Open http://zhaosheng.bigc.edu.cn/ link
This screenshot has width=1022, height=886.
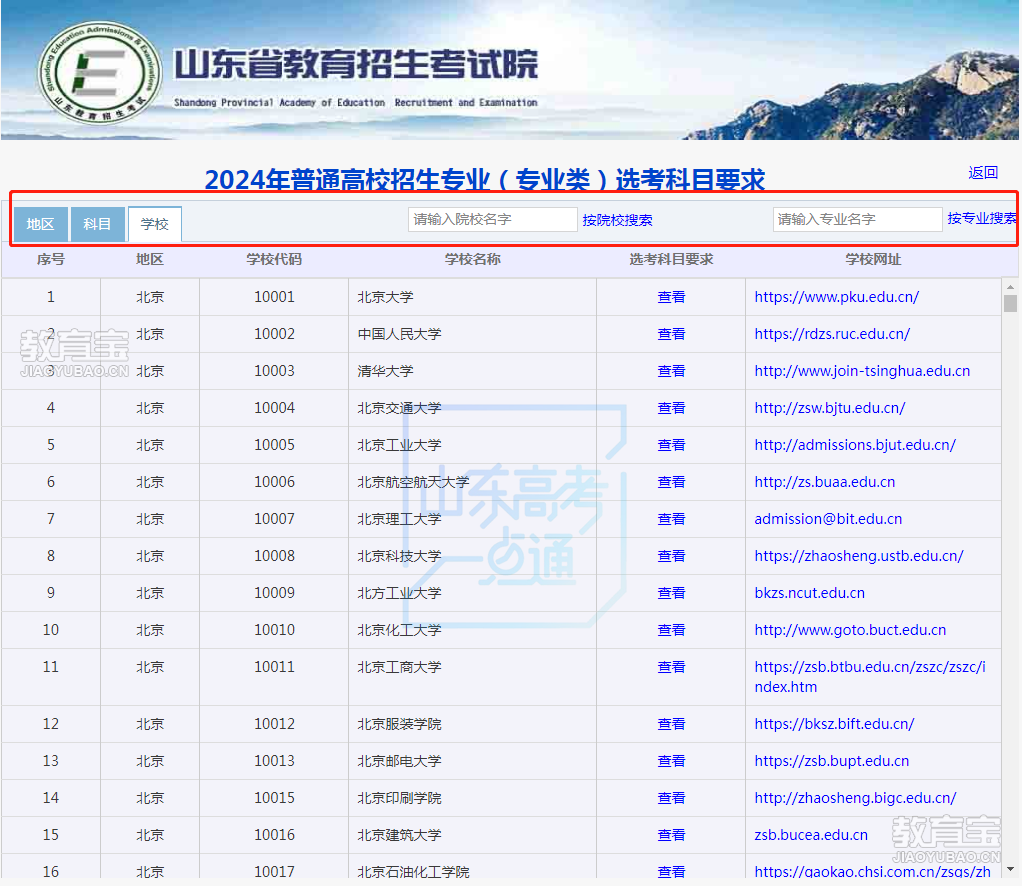pos(855,798)
